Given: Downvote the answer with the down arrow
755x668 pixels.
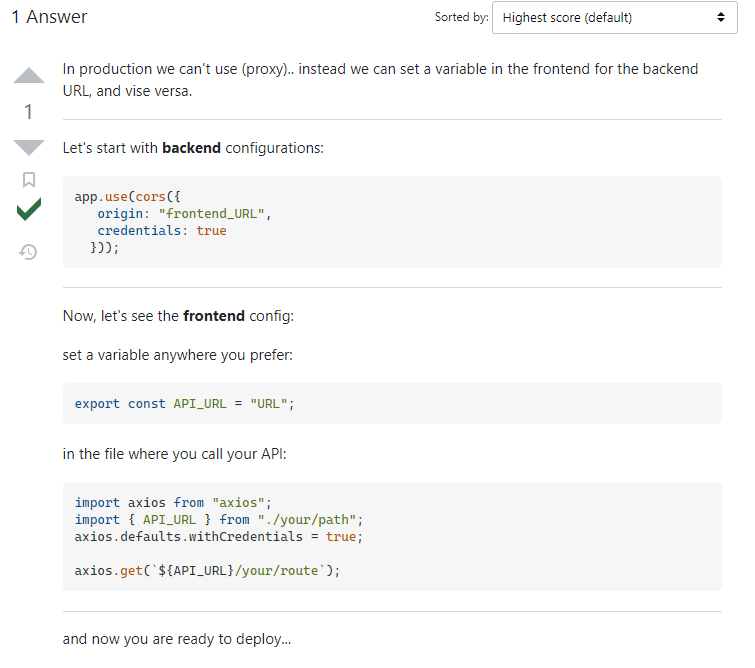Looking at the screenshot, I should tap(29, 147).
